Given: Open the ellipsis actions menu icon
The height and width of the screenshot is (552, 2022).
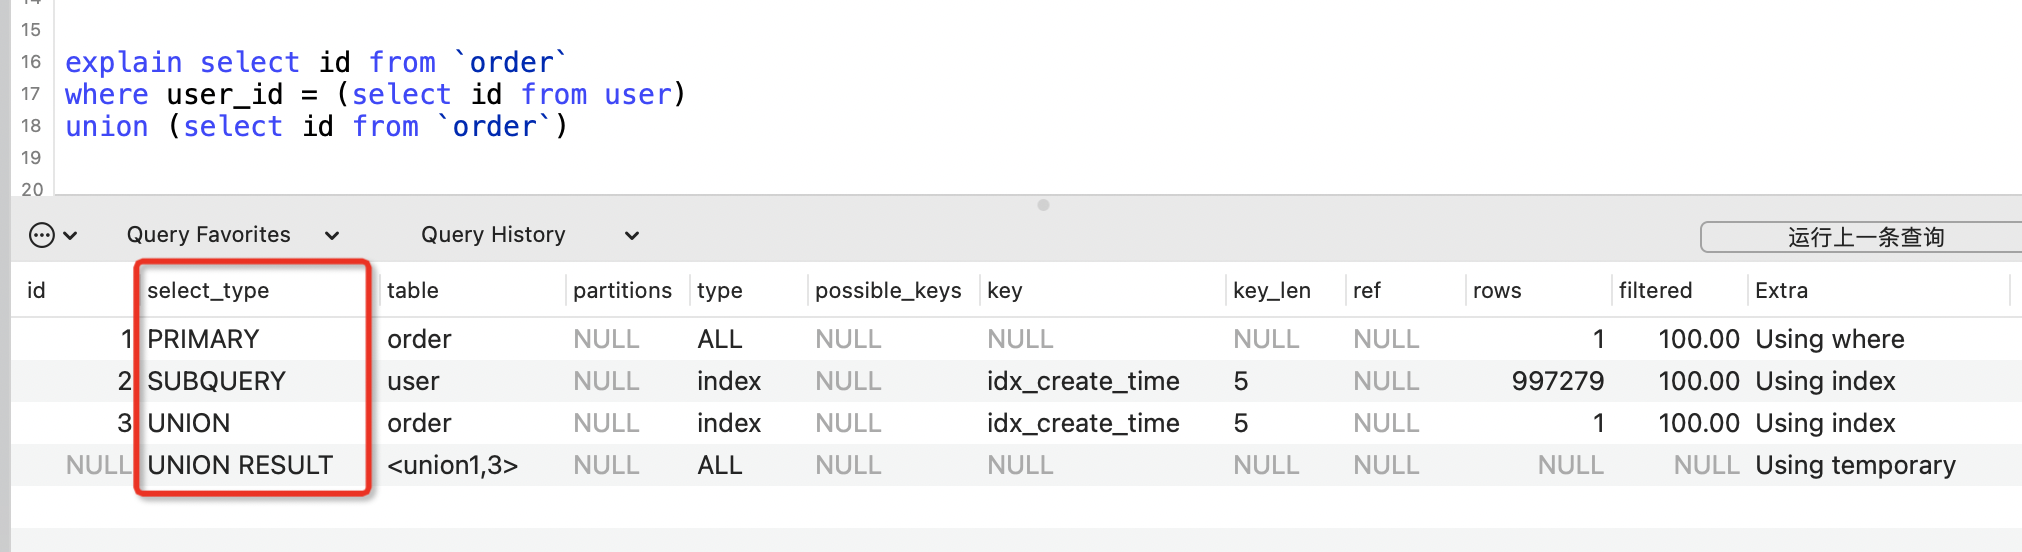Looking at the screenshot, I should tap(42, 236).
